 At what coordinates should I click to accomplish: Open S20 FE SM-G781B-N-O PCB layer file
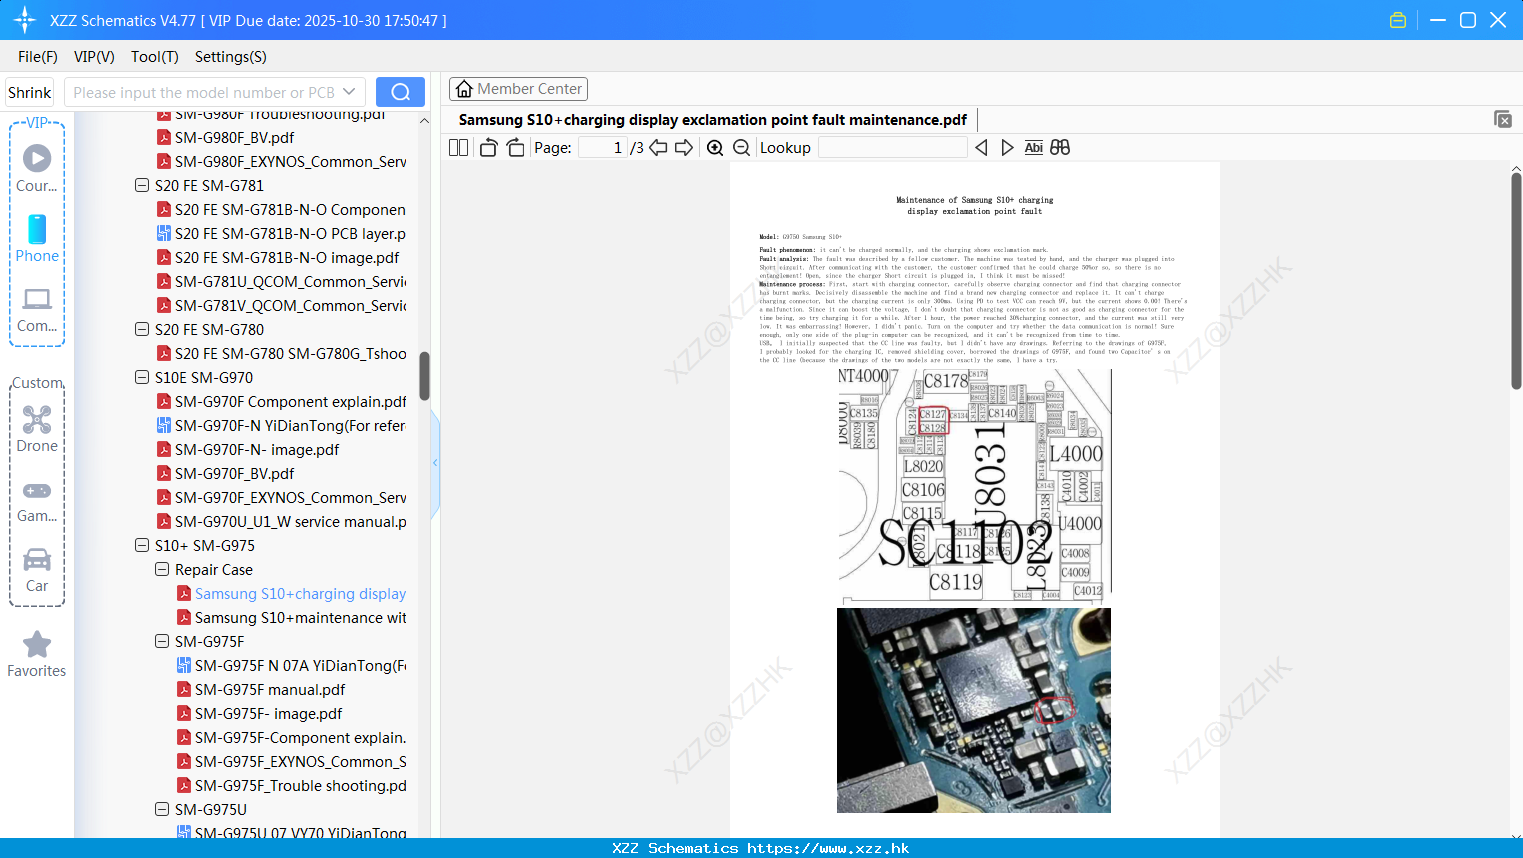point(281,233)
